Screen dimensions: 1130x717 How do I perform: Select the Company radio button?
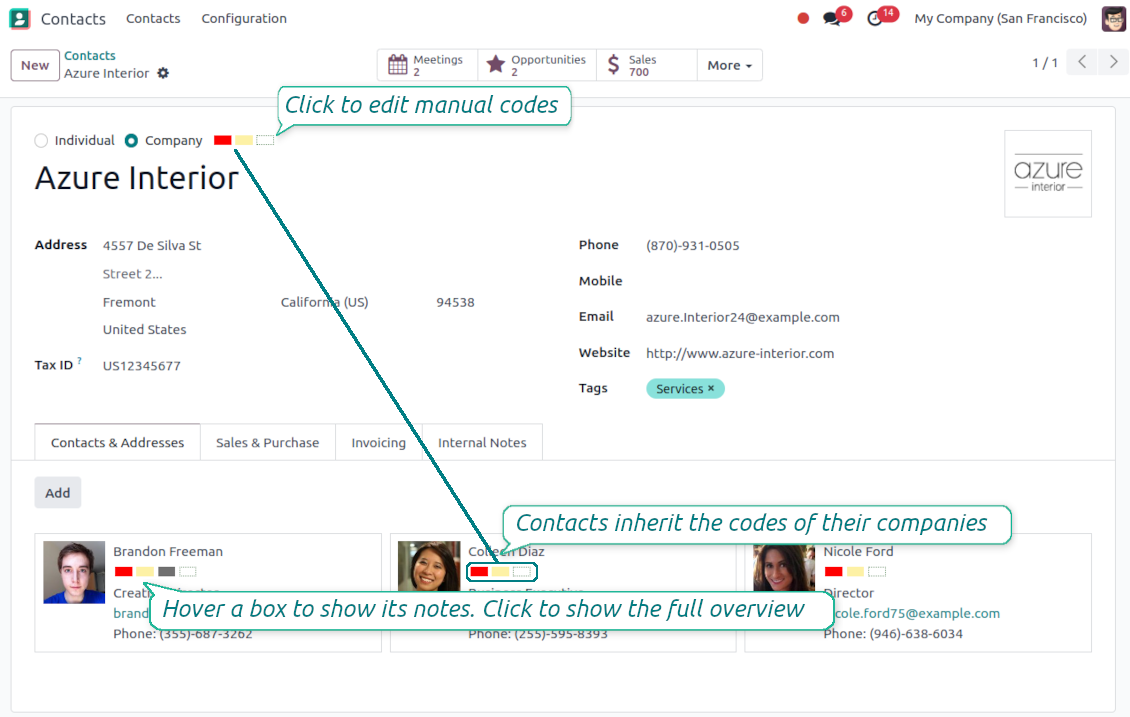pyautogui.click(x=131, y=141)
